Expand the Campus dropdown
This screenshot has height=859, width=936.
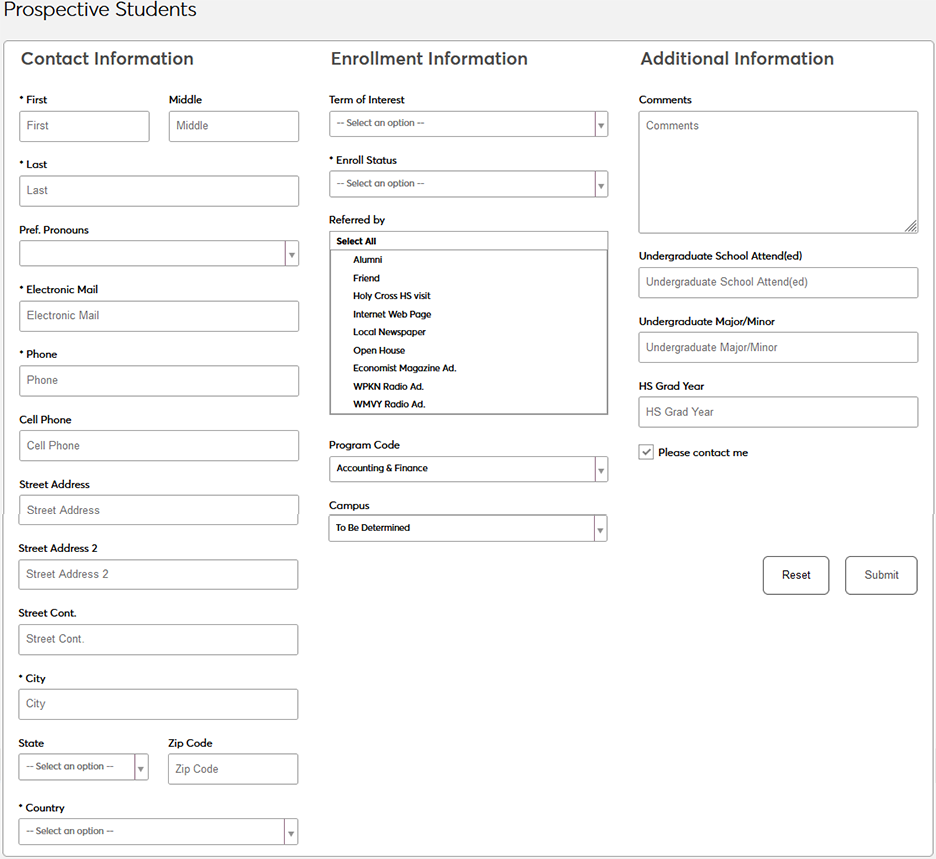click(468, 528)
